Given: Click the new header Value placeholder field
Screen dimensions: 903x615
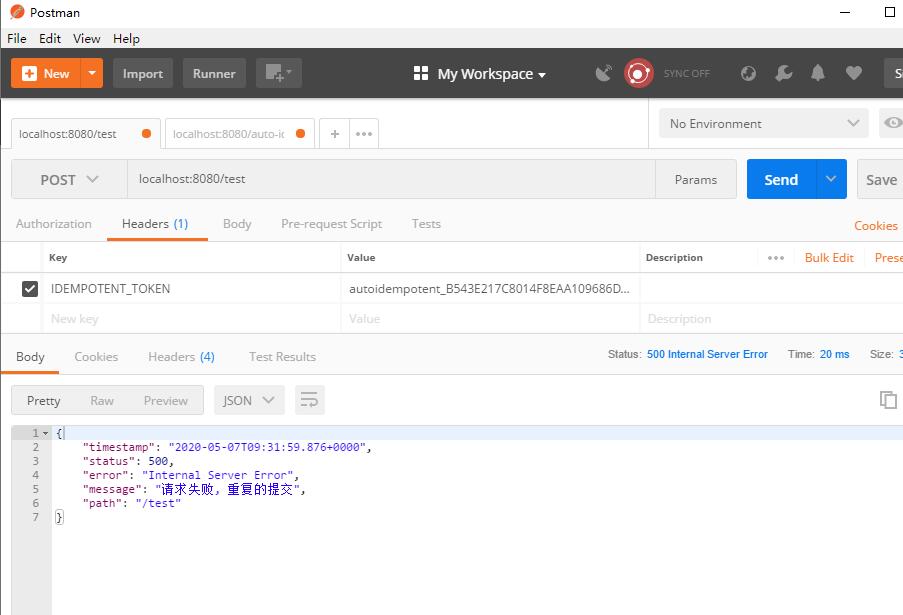Looking at the screenshot, I should [490, 318].
